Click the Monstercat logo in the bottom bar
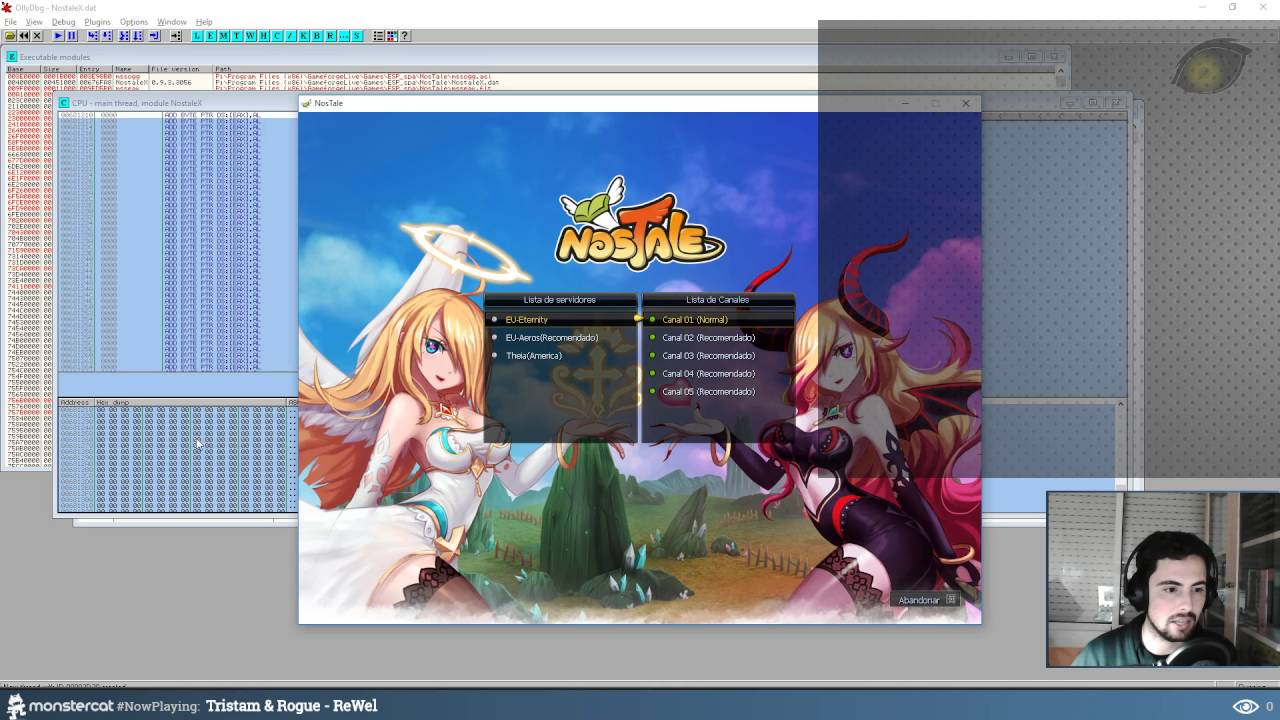Screen dimensions: 1280x720 click(60, 706)
